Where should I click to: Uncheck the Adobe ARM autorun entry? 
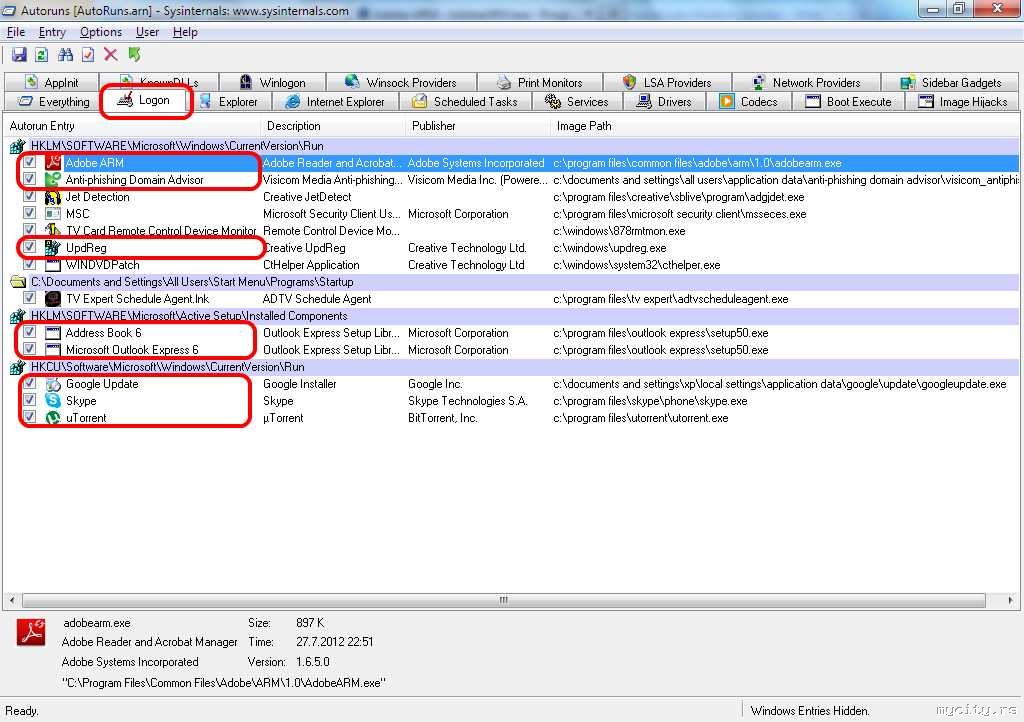point(29,161)
